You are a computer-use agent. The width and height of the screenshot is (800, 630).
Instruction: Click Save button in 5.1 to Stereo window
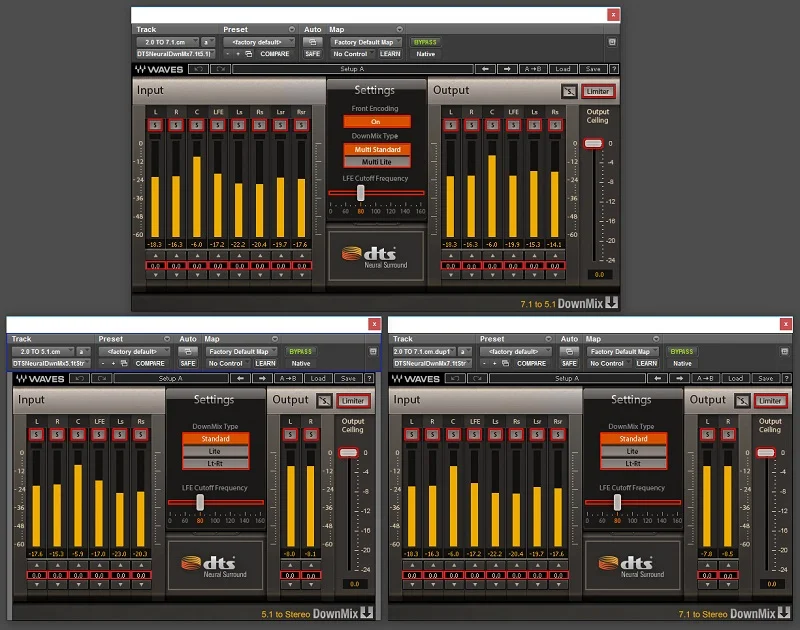point(348,379)
